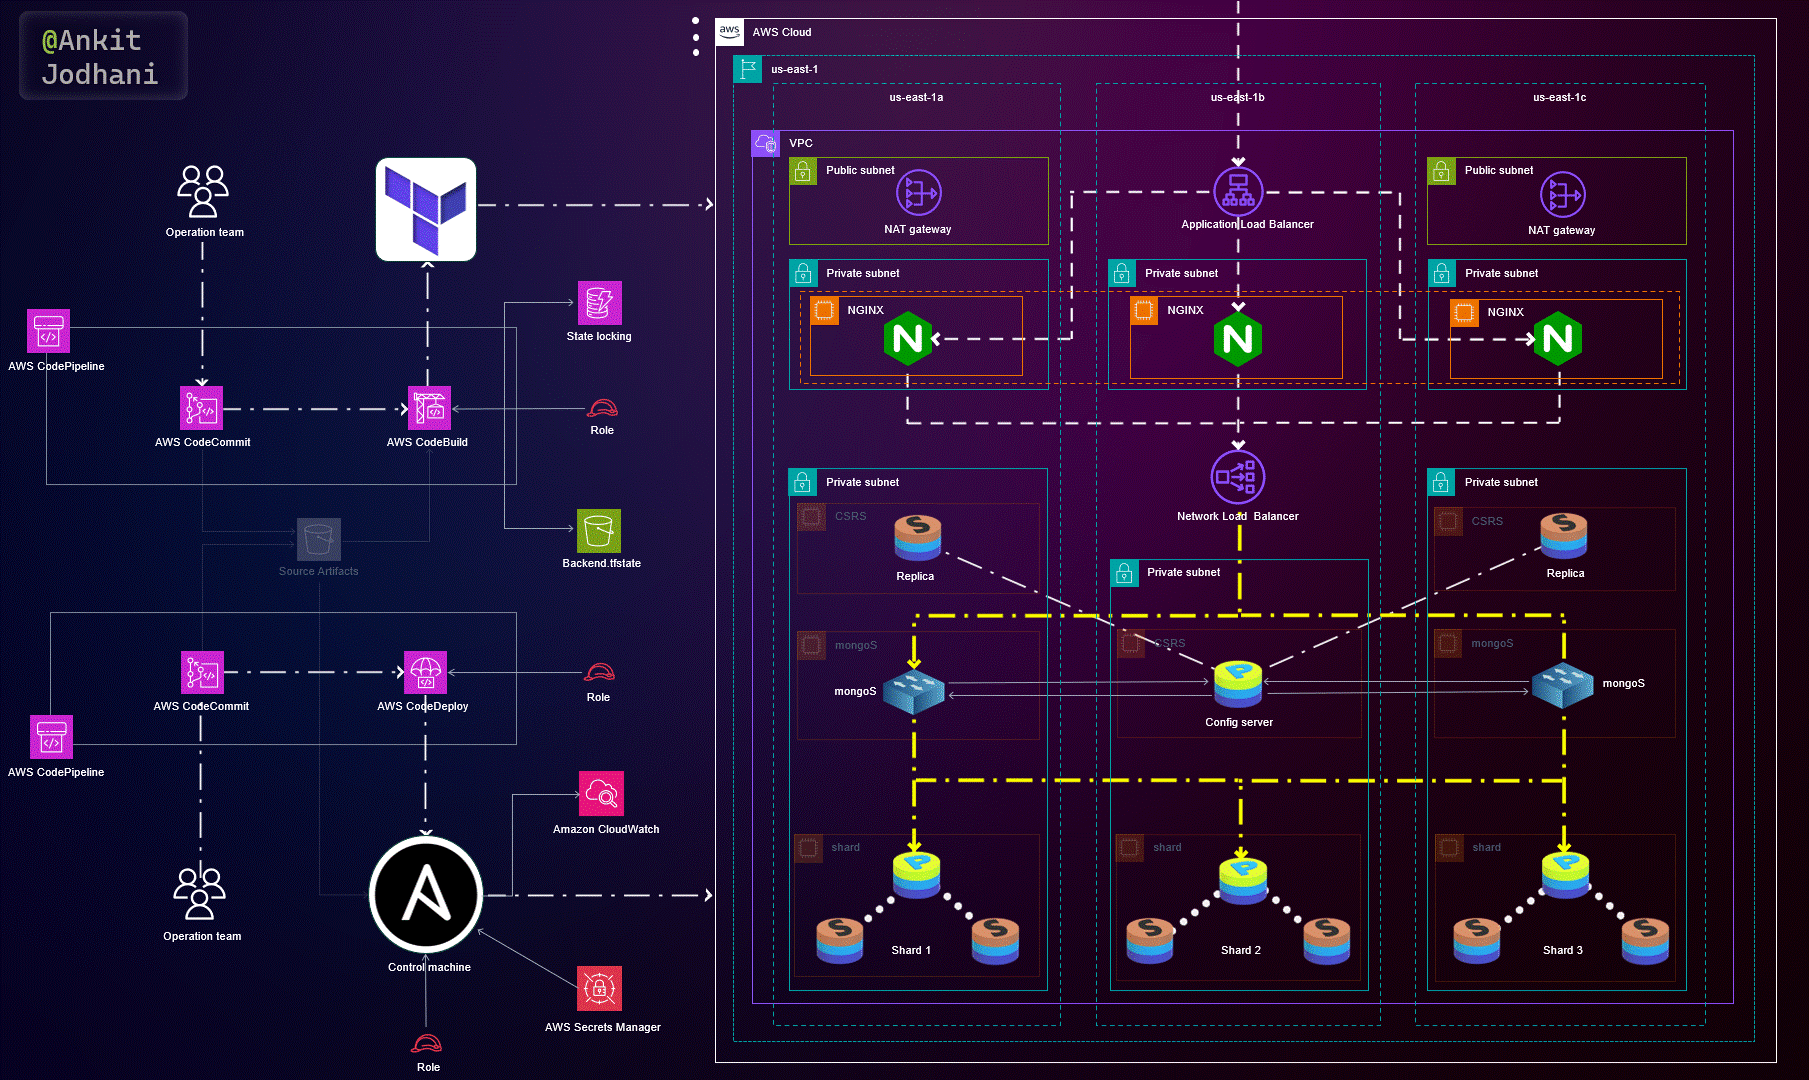Image resolution: width=1809 pixels, height=1080 pixels.
Task: Select the AWS CodeDeploy icon
Action: pyautogui.click(x=425, y=673)
